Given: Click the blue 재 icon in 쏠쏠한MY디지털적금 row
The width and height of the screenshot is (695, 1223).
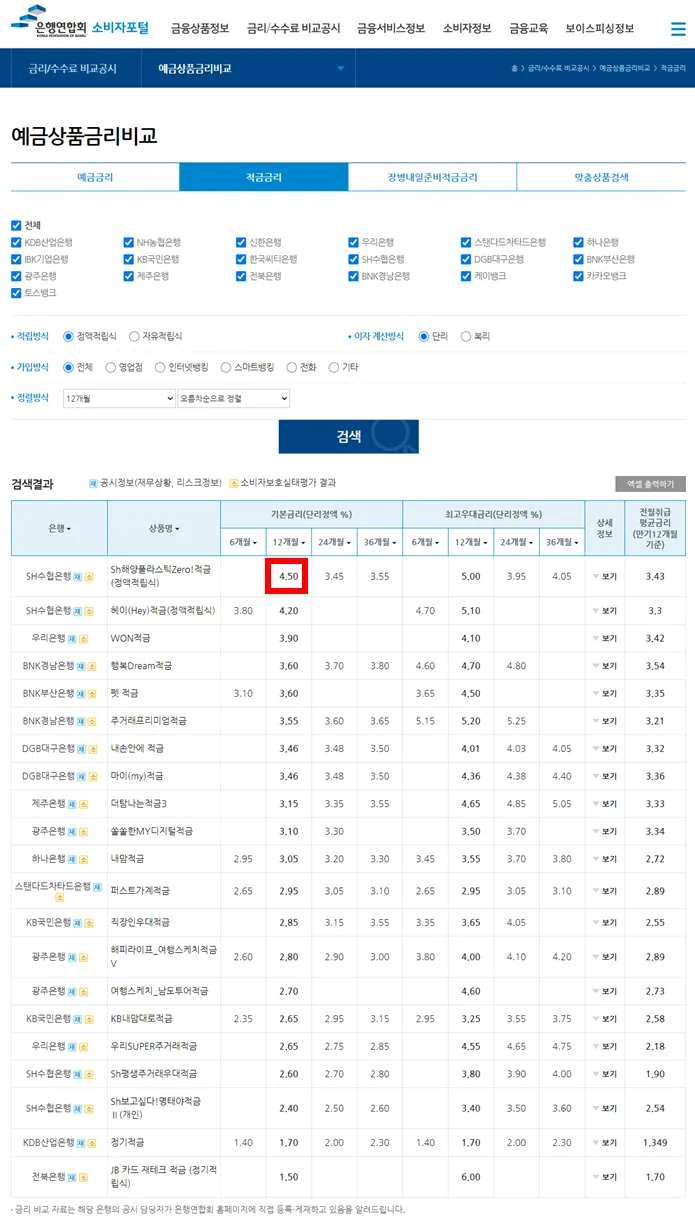Looking at the screenshot, I should tap(72, 832).
